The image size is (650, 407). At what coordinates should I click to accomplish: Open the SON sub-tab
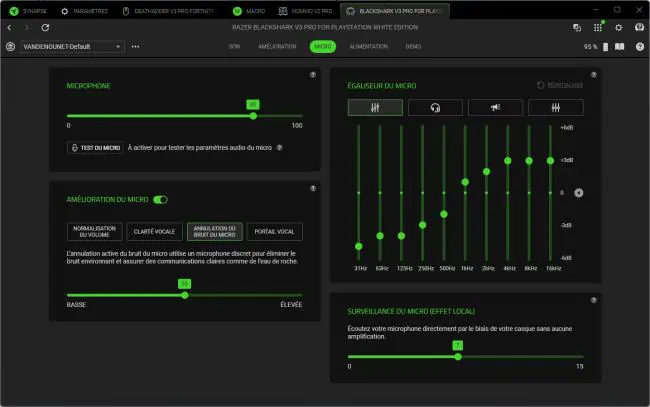(x=235, y=46)
